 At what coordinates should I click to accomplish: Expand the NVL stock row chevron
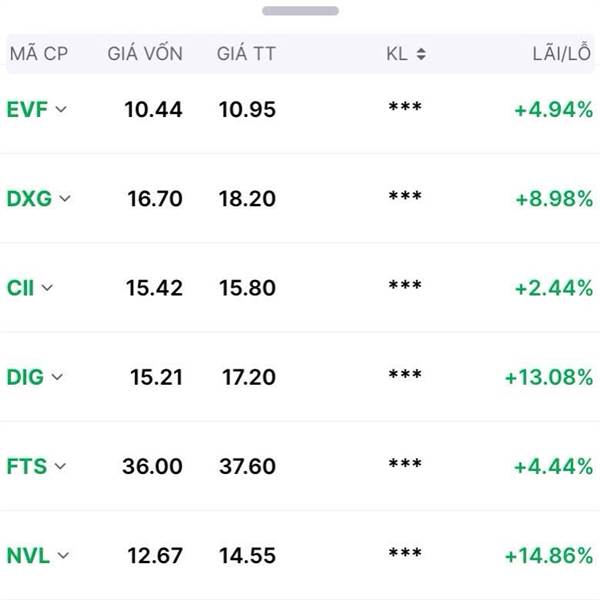(x=63, y=555)
